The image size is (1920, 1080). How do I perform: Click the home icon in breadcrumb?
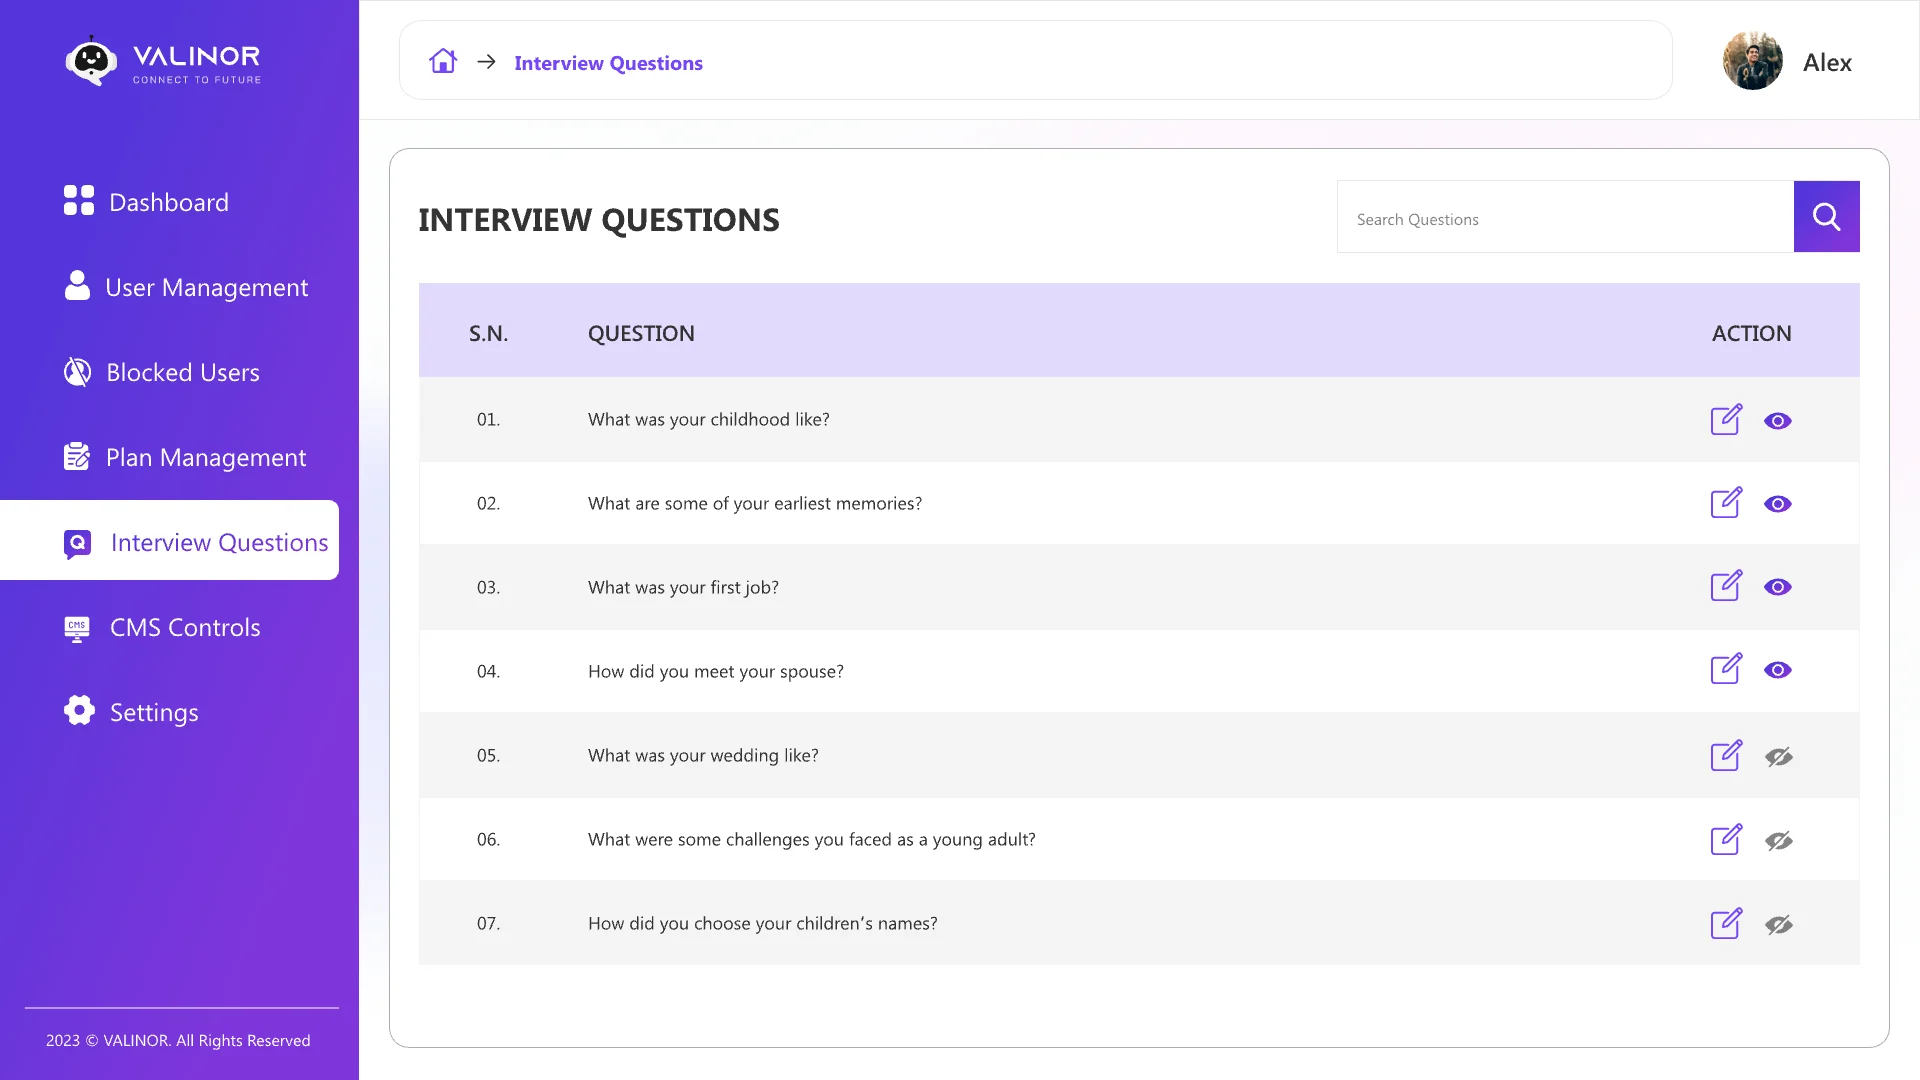coord(443,62)
